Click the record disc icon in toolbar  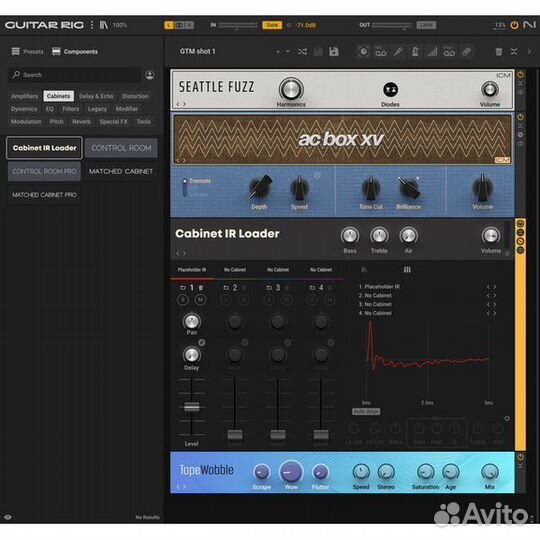364,52
